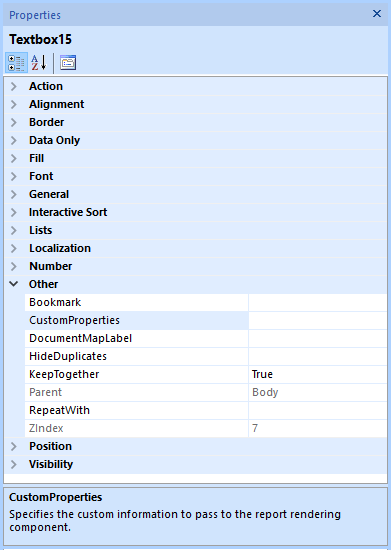Image resolution: width=391 pixels, height=550 pixels.
Task: Select the Visibility category label
Action: [x=51, y=464]
